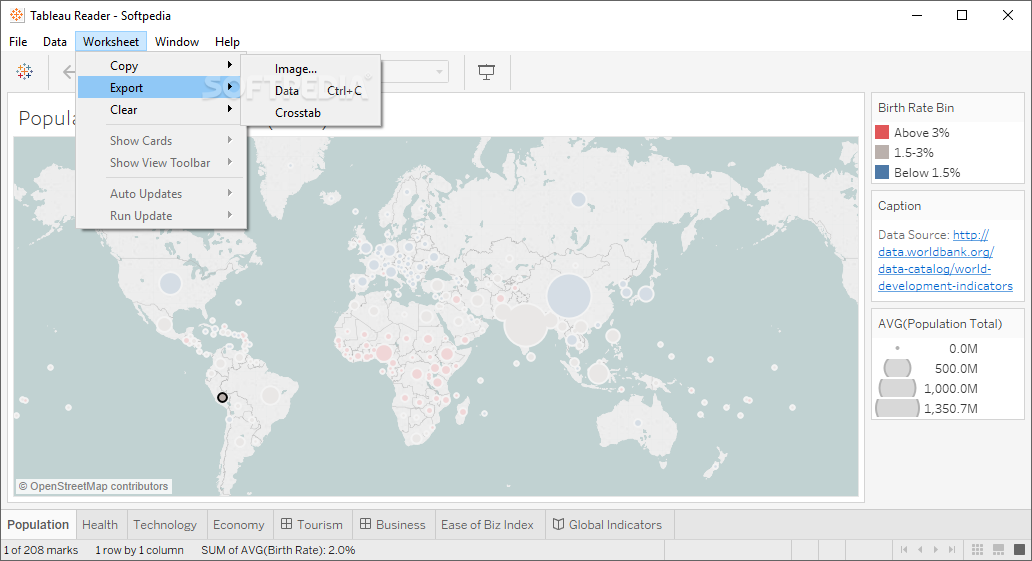Click 'SUM of AVG(Birth Rate): 2.0%' status text

pyautogui.click(x=278, y=550)
